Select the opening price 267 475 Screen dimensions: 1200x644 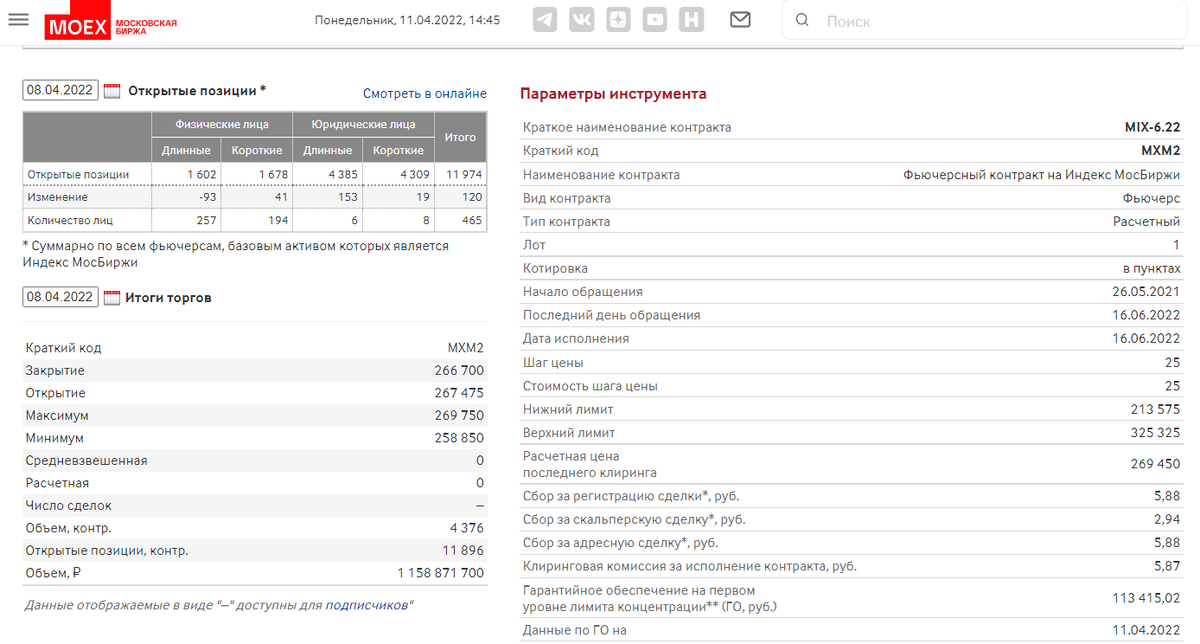click(460, 393)
